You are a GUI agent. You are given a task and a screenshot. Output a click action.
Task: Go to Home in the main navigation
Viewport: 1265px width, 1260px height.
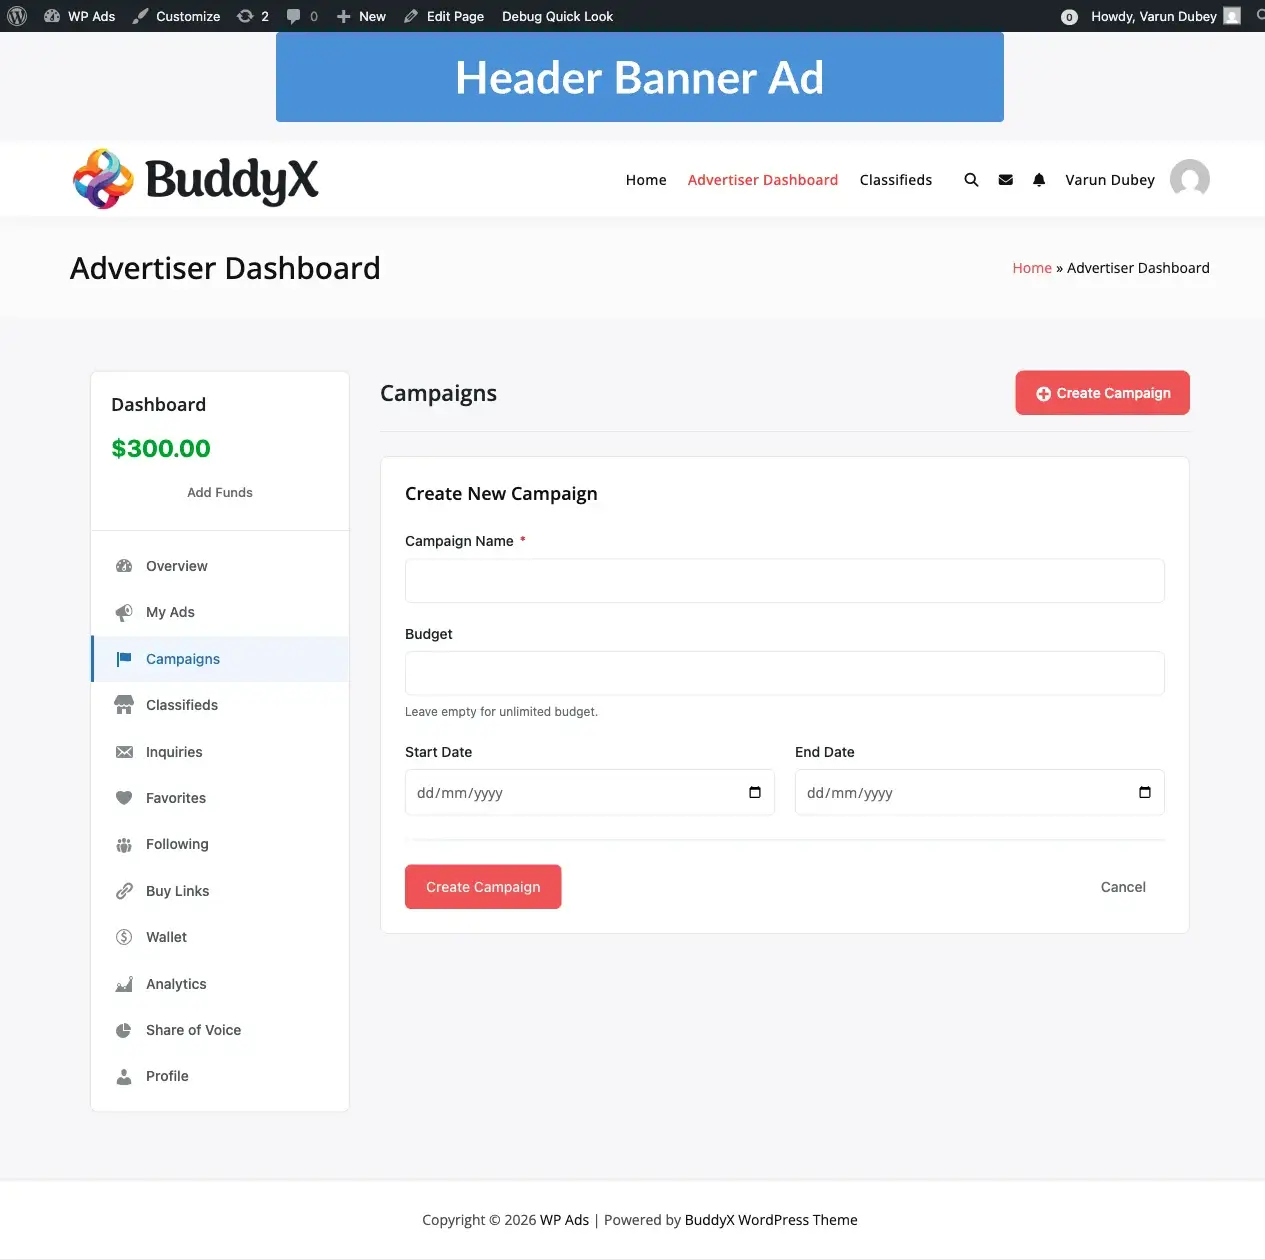tap(646, 180)
